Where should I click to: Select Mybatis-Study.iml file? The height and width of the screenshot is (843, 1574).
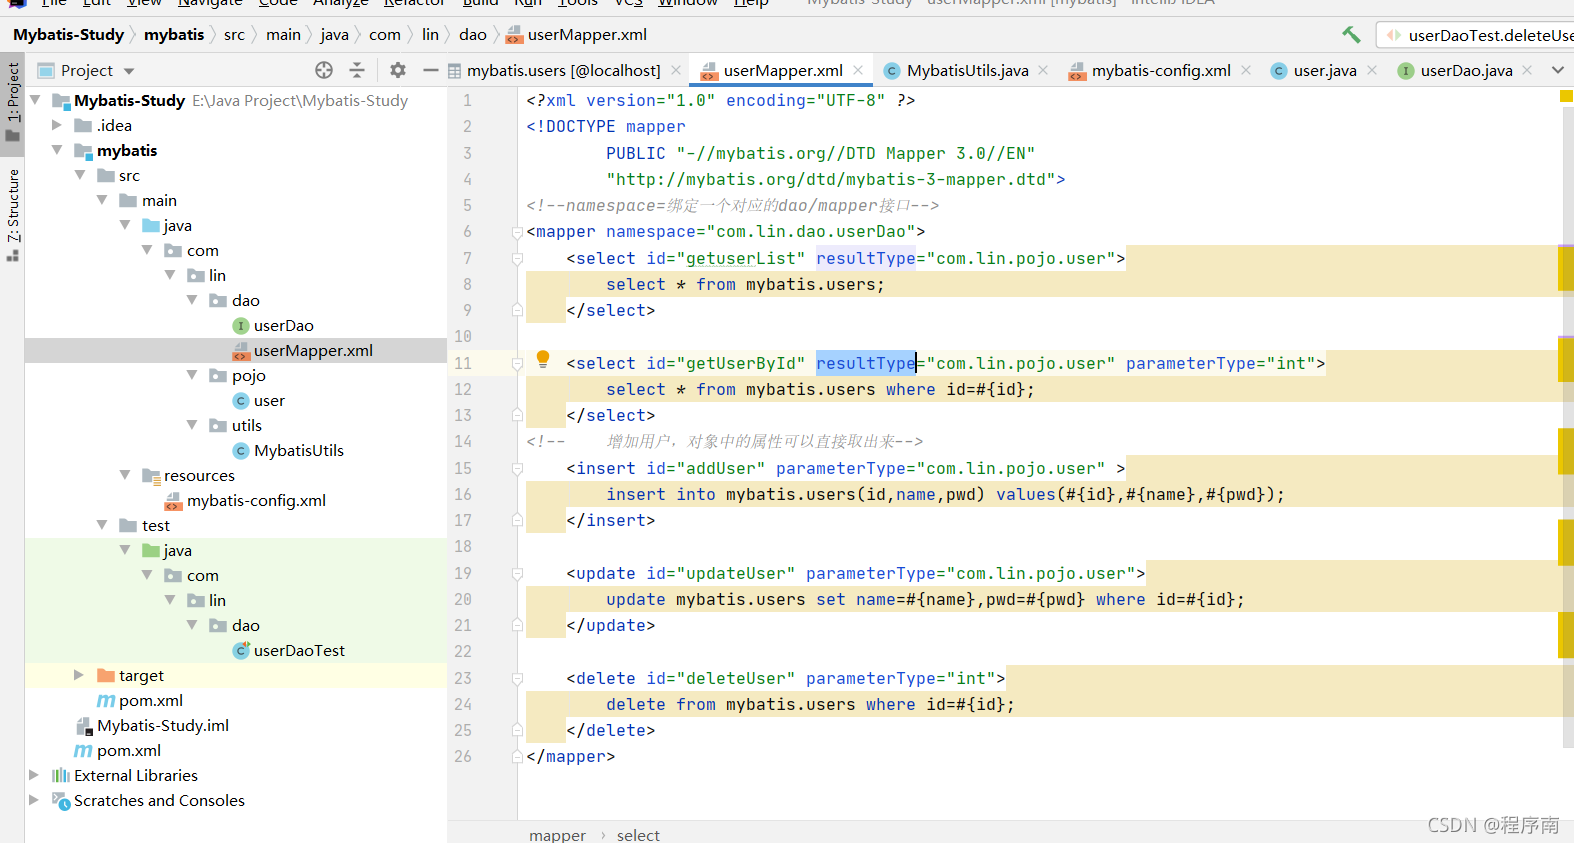click(x=162, y=725)
